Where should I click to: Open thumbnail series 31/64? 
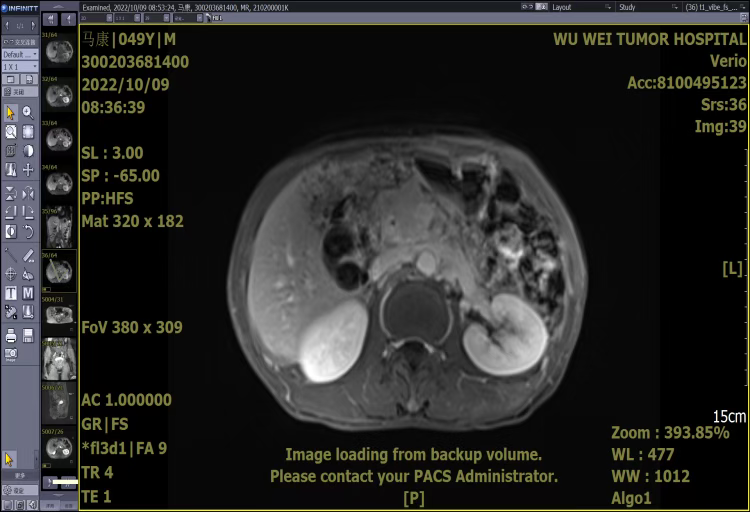click(59, 50)
